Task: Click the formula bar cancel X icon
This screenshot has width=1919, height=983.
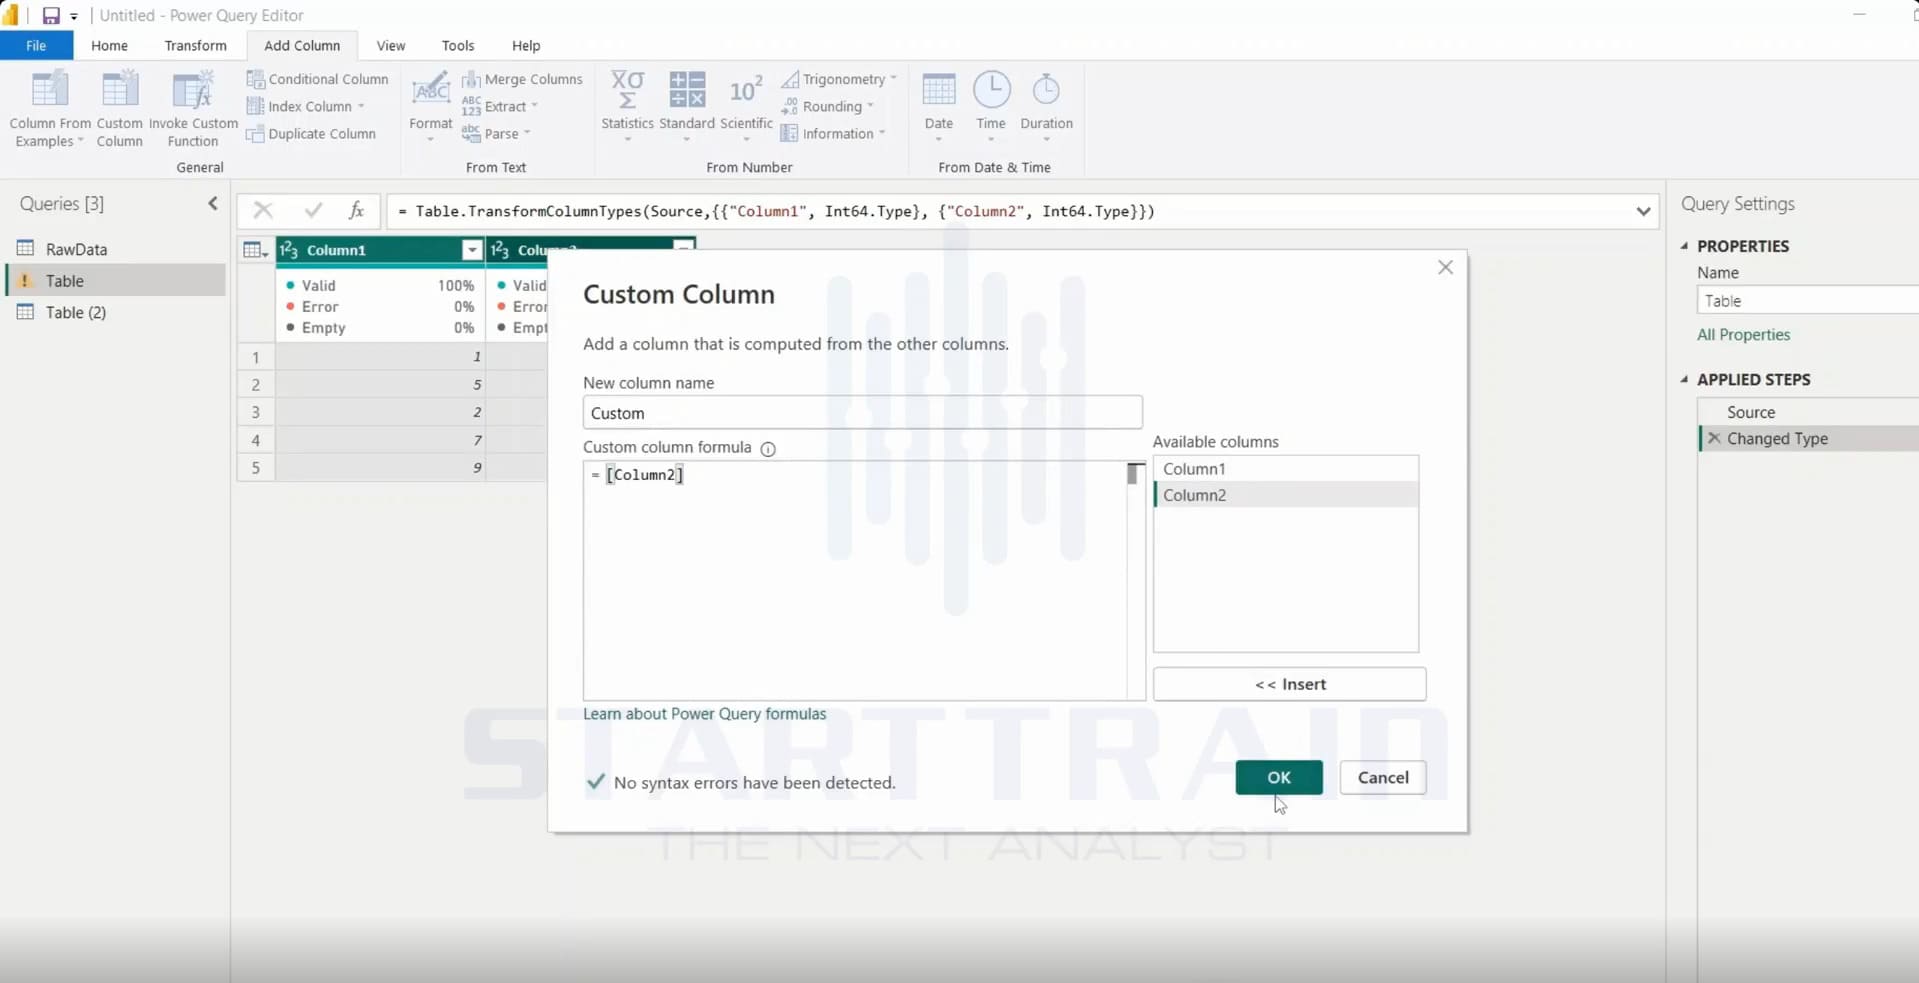Action: [263, 210]
